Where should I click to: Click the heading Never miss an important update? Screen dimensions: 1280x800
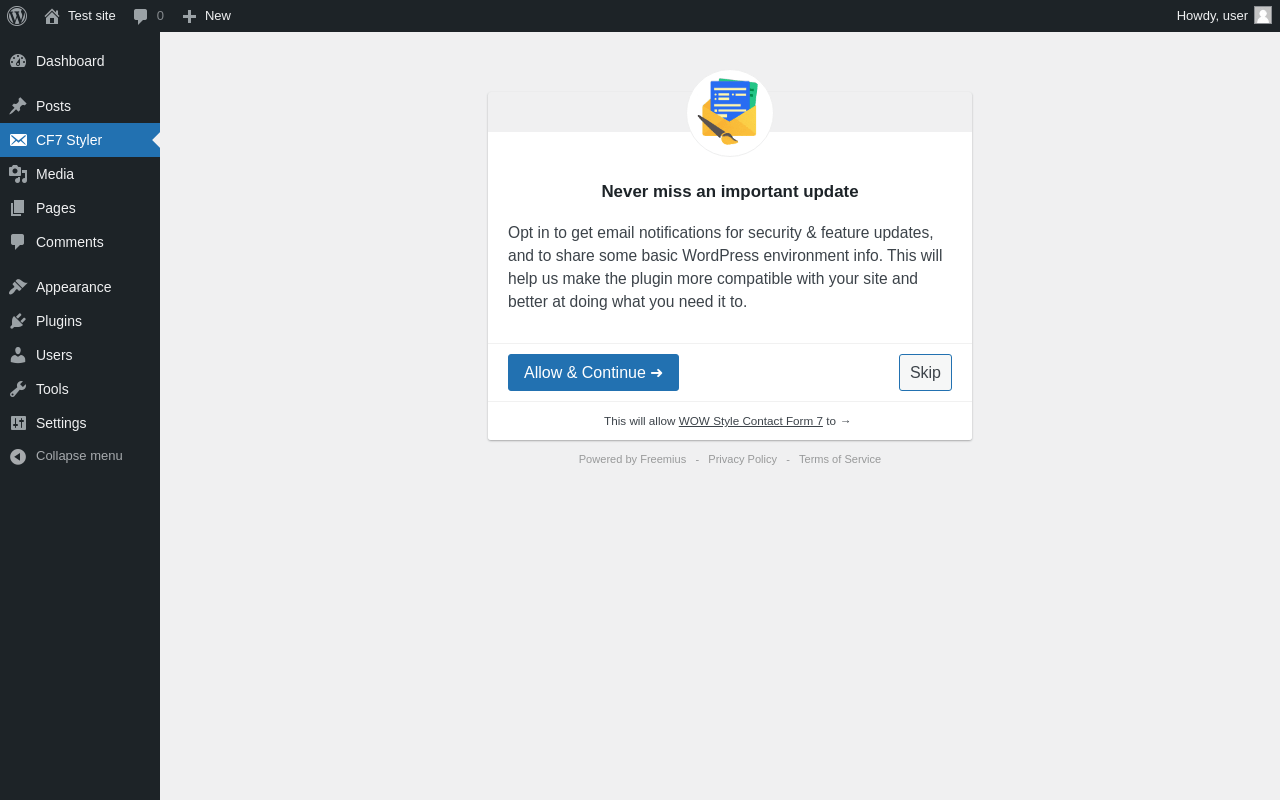[x=730, y=192]
